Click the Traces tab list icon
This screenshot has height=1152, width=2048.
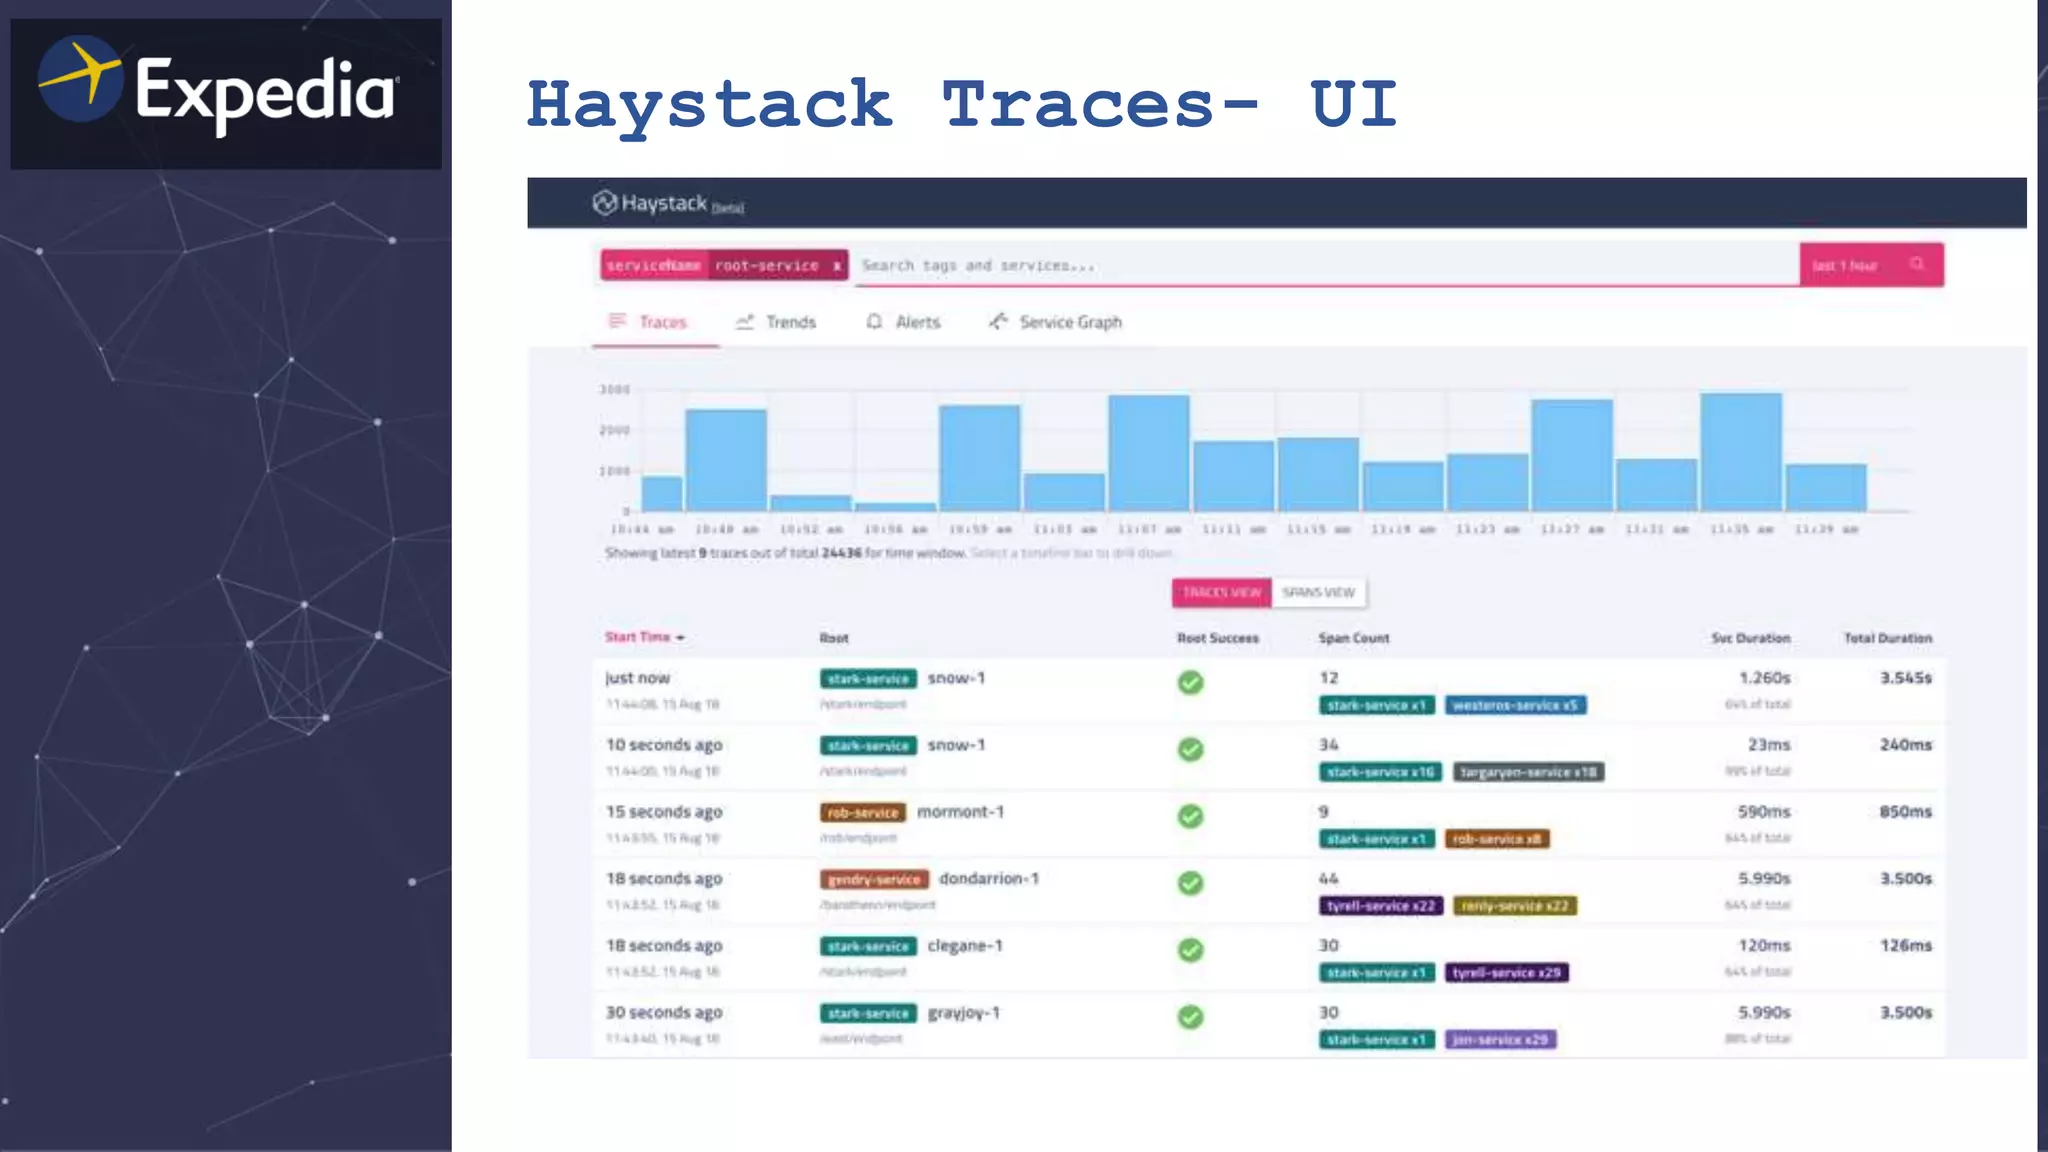(x=617, y=321)
